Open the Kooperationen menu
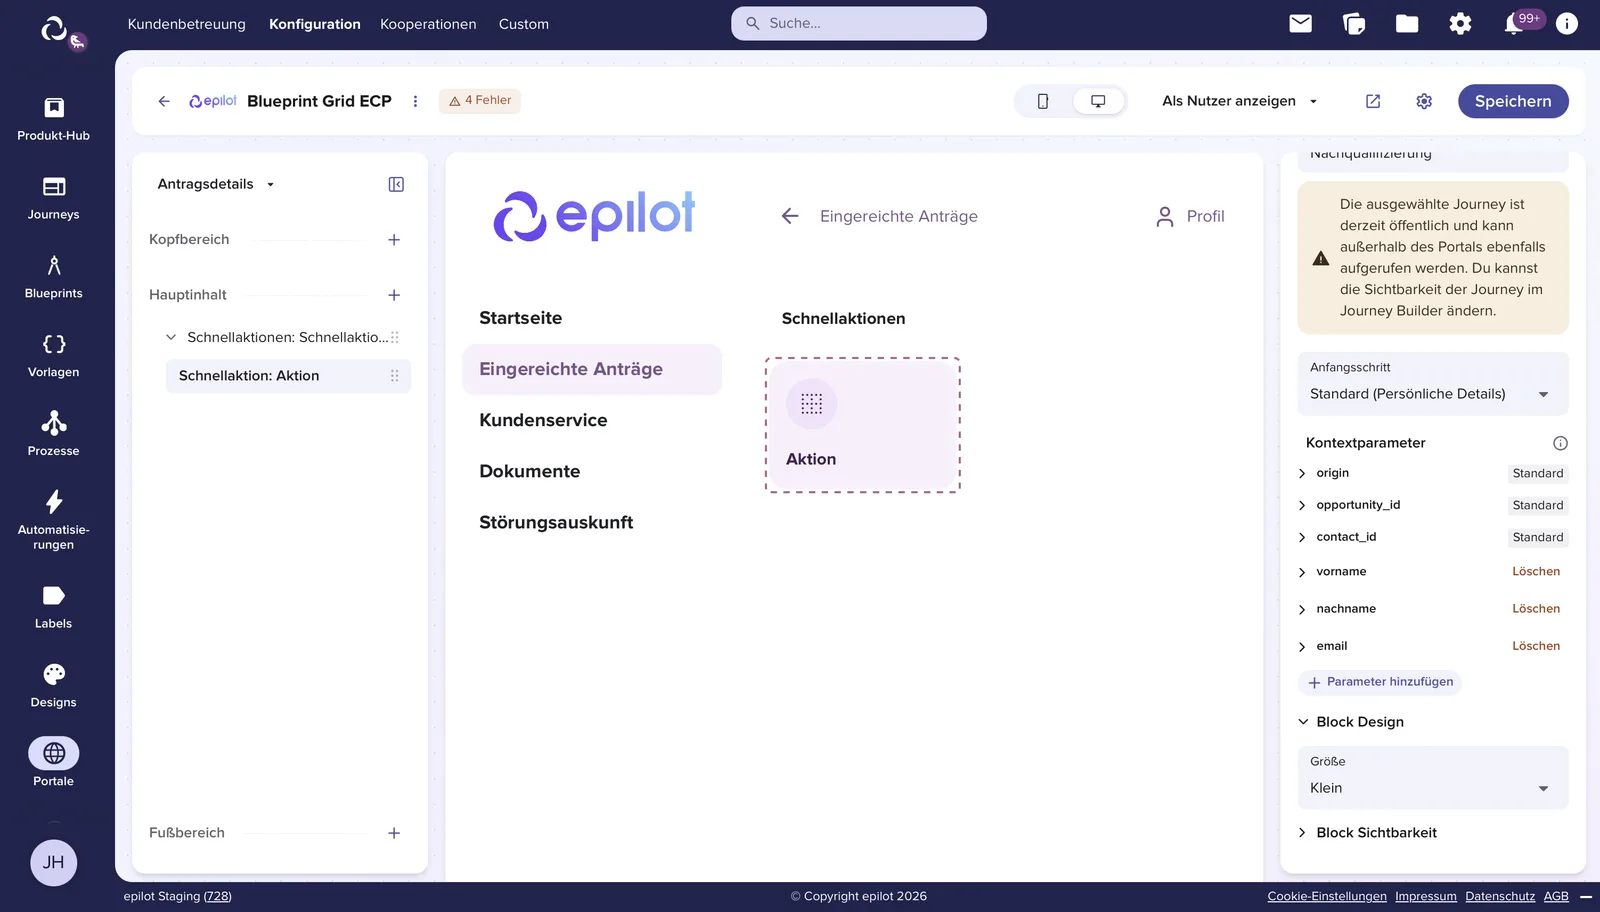The width and height of the screenshot is (1600, 912). (428, 24)
